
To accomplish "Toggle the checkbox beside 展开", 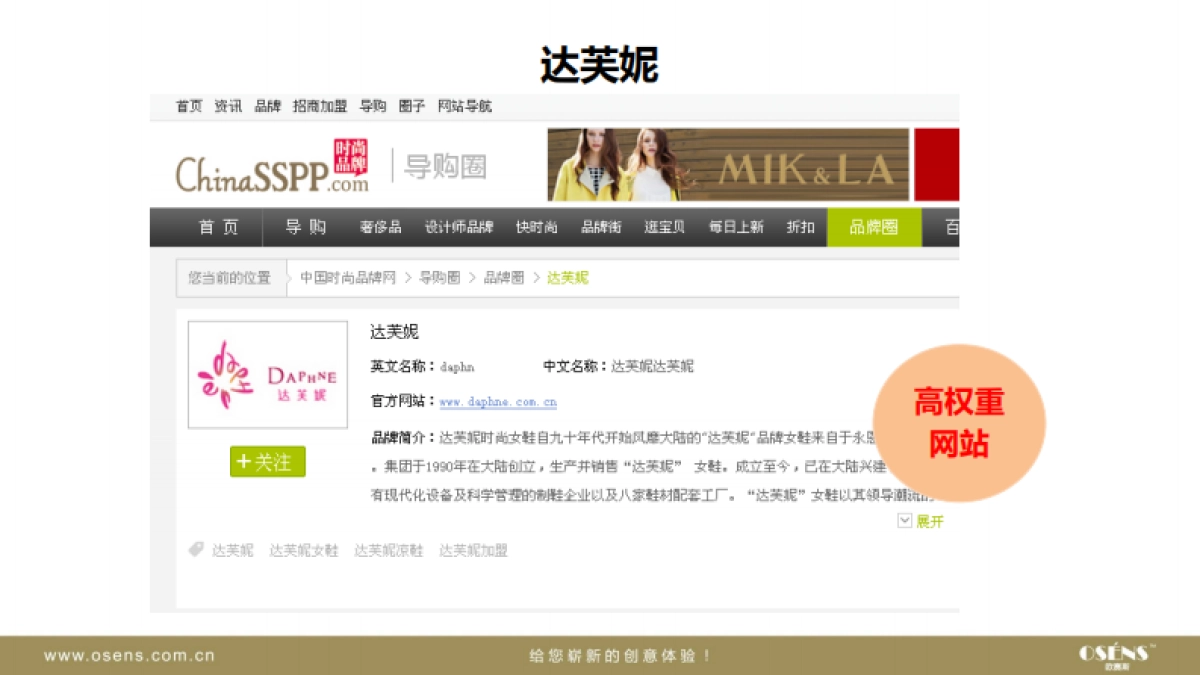I will point(904,521).
